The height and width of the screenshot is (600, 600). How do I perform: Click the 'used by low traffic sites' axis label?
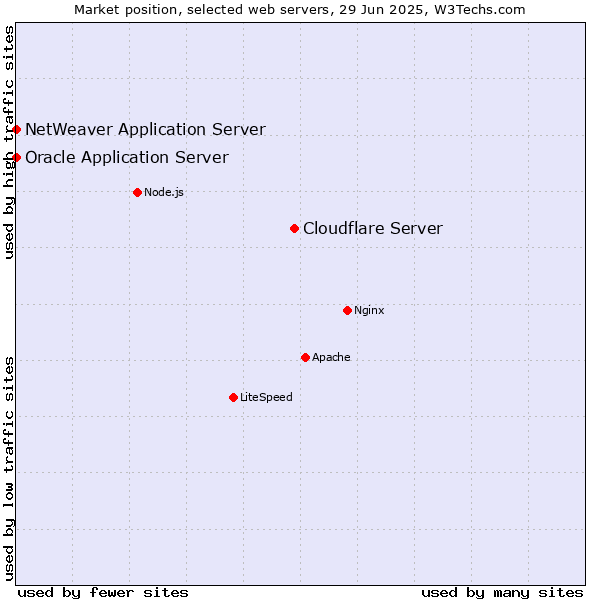[x=9, y=469]
